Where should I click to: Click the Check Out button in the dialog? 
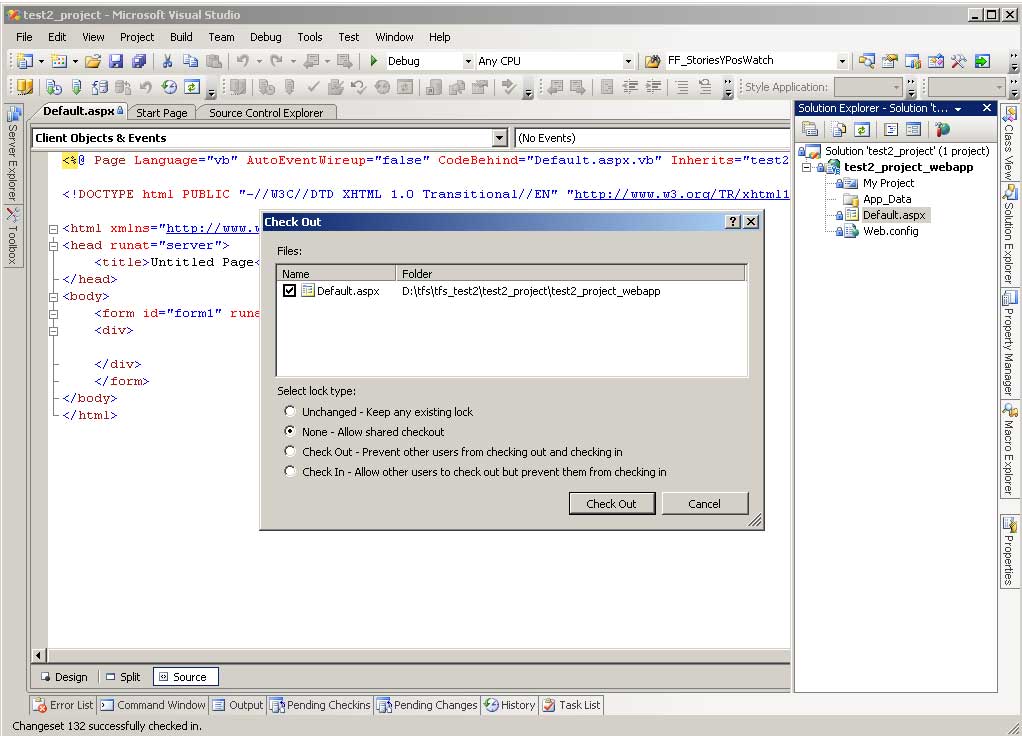611,503
